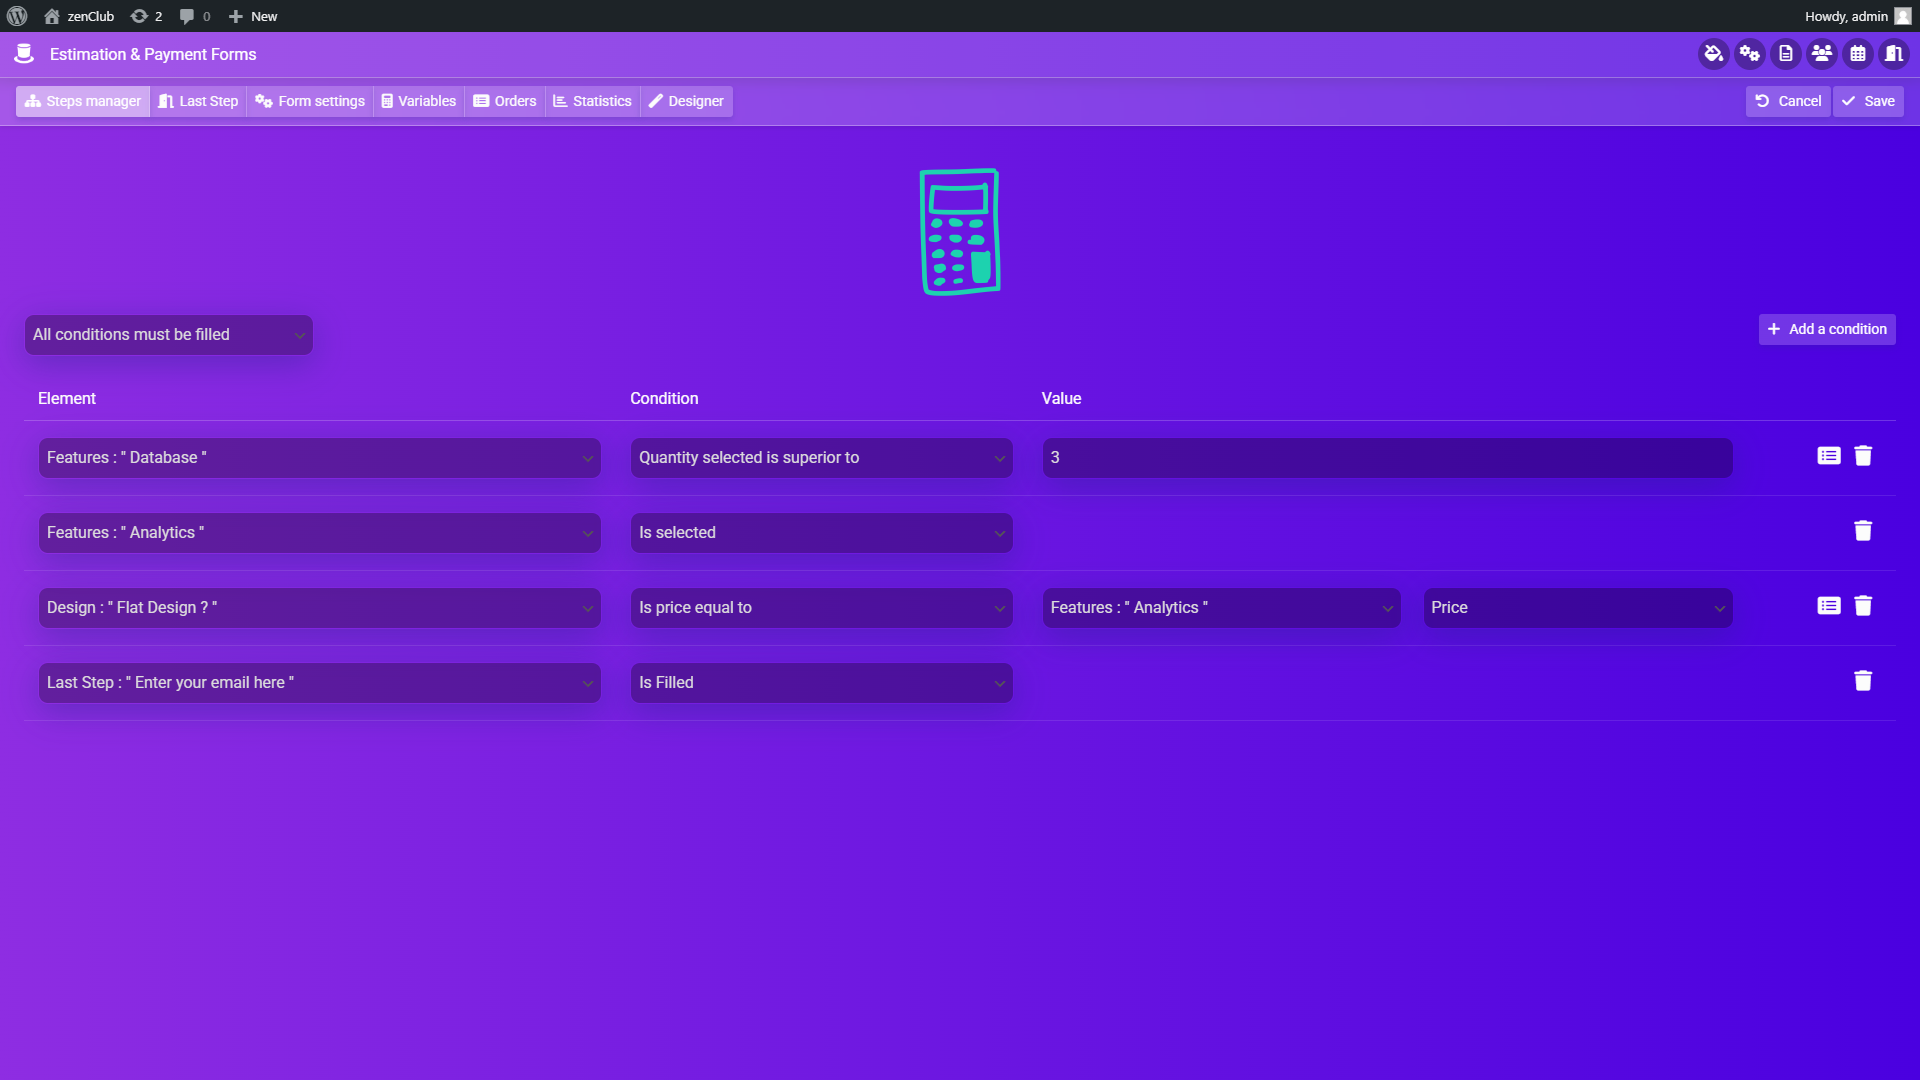The image size is (1920, 1080).
Task: Open the Is selected condition dropdown
Action: (x=822, y=533)
